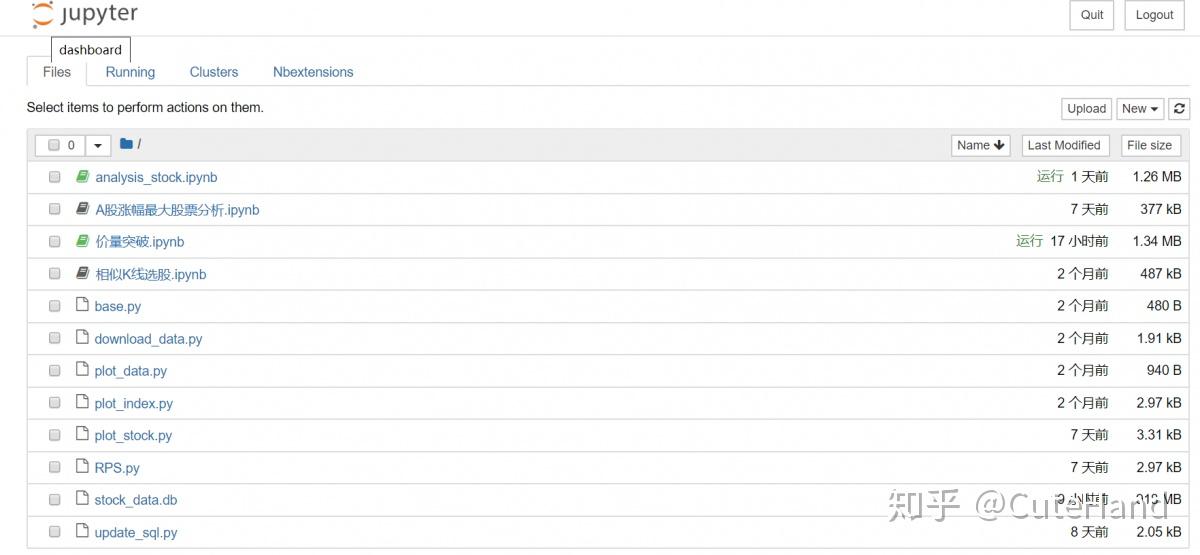Click the notebook icon beside 相似K线选股.ipynb
1200x555 pixels.
pos(83,273)
